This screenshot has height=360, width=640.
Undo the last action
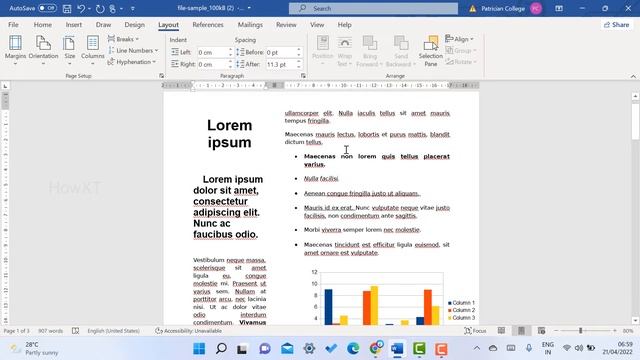point(81,8)
